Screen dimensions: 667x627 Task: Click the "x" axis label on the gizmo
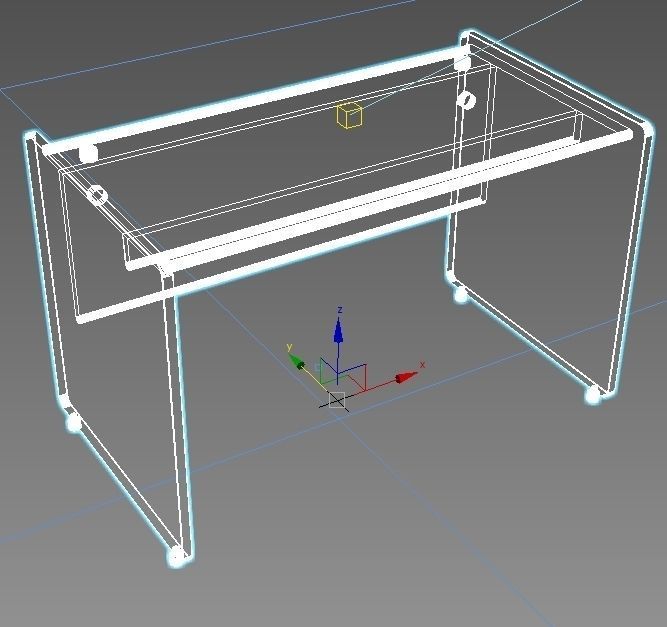coord(422,365)
